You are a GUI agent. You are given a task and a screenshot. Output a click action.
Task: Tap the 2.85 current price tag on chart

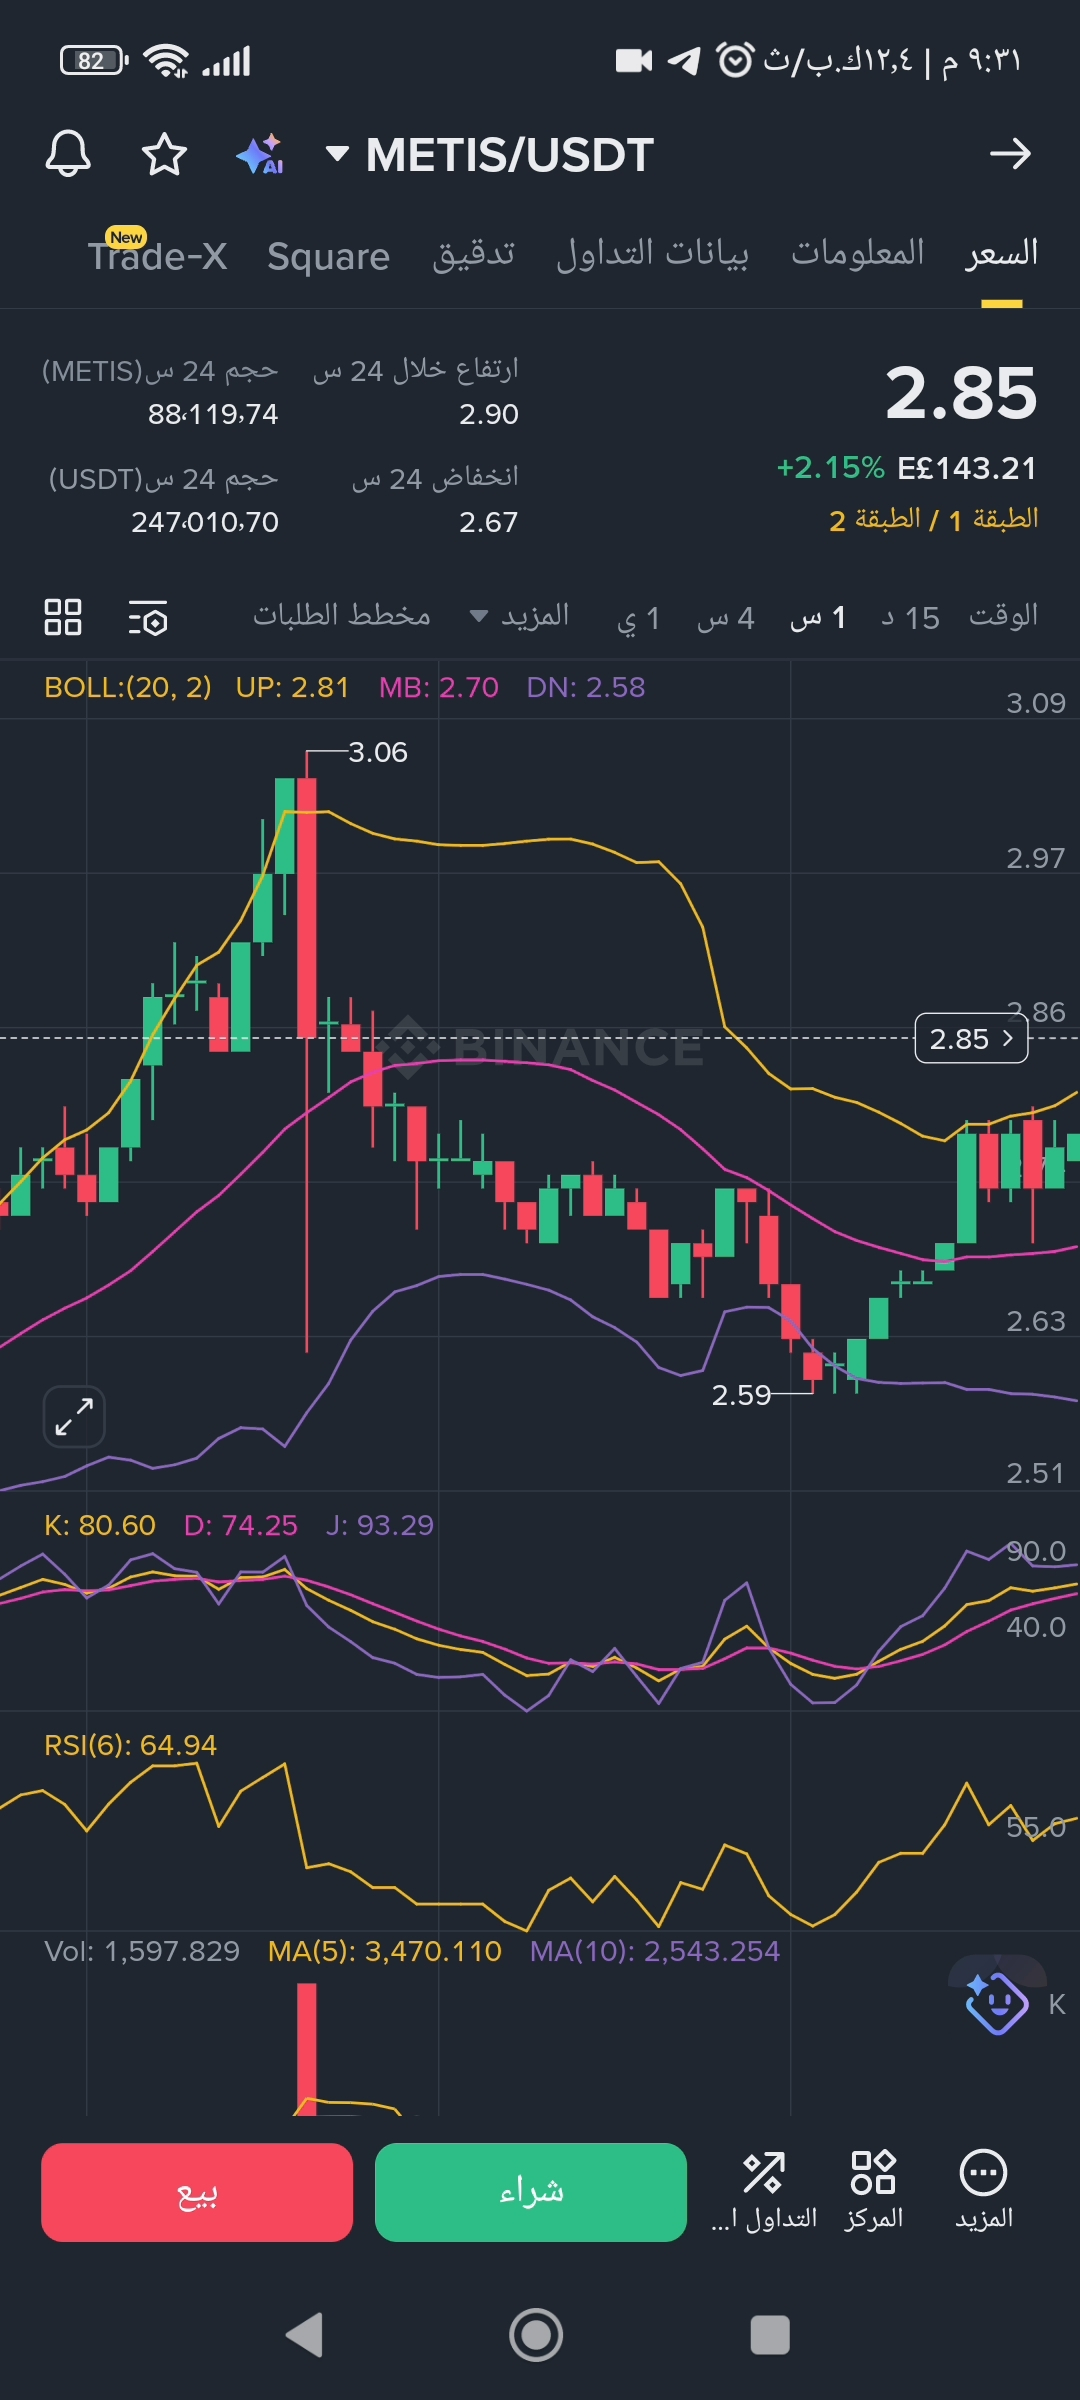pyautogui.click(x=971, y=1039)
